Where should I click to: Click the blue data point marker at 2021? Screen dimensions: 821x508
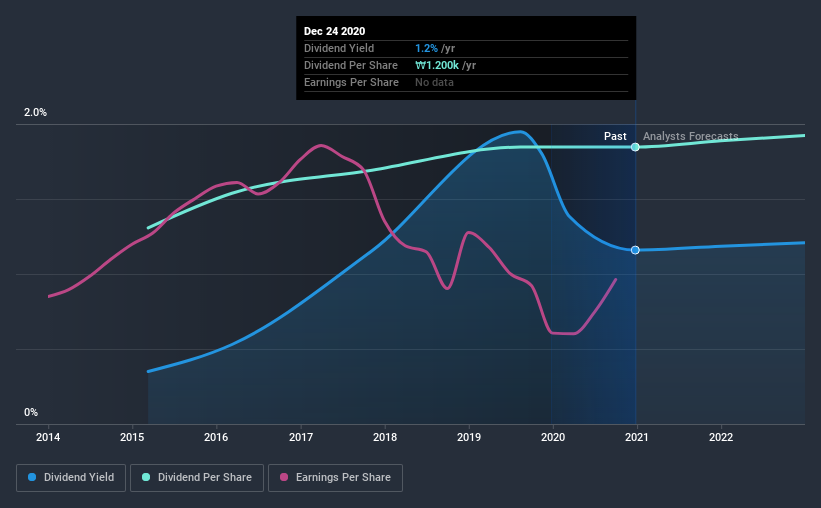pos(635,250)
